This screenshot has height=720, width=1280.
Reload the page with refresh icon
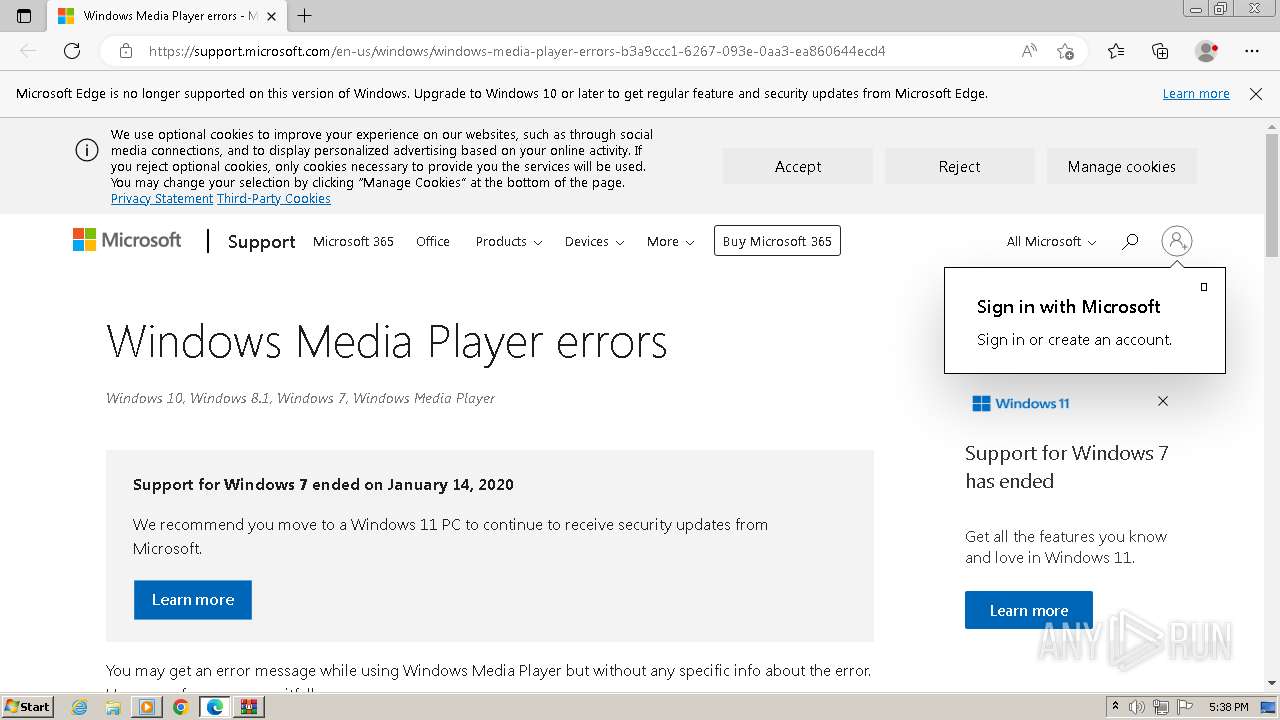(72, 51)
